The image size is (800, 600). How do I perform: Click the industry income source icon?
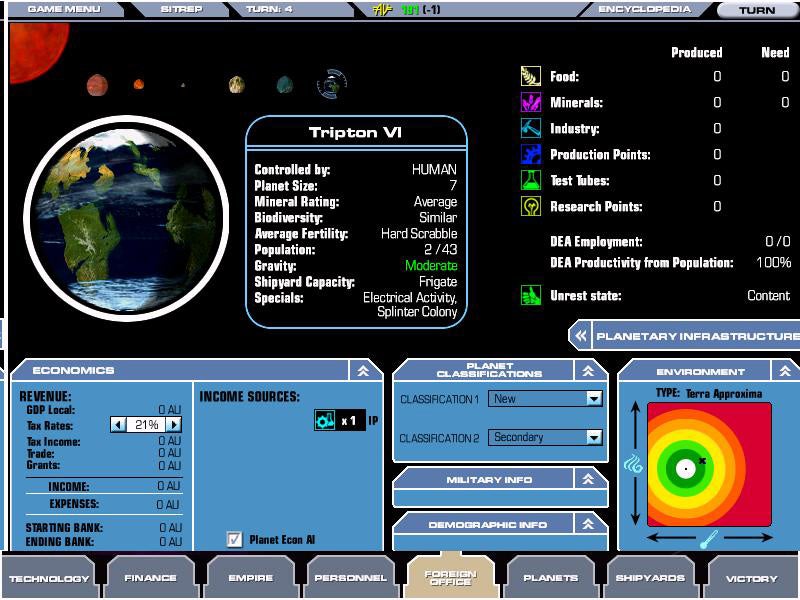[x=325, y=420]
